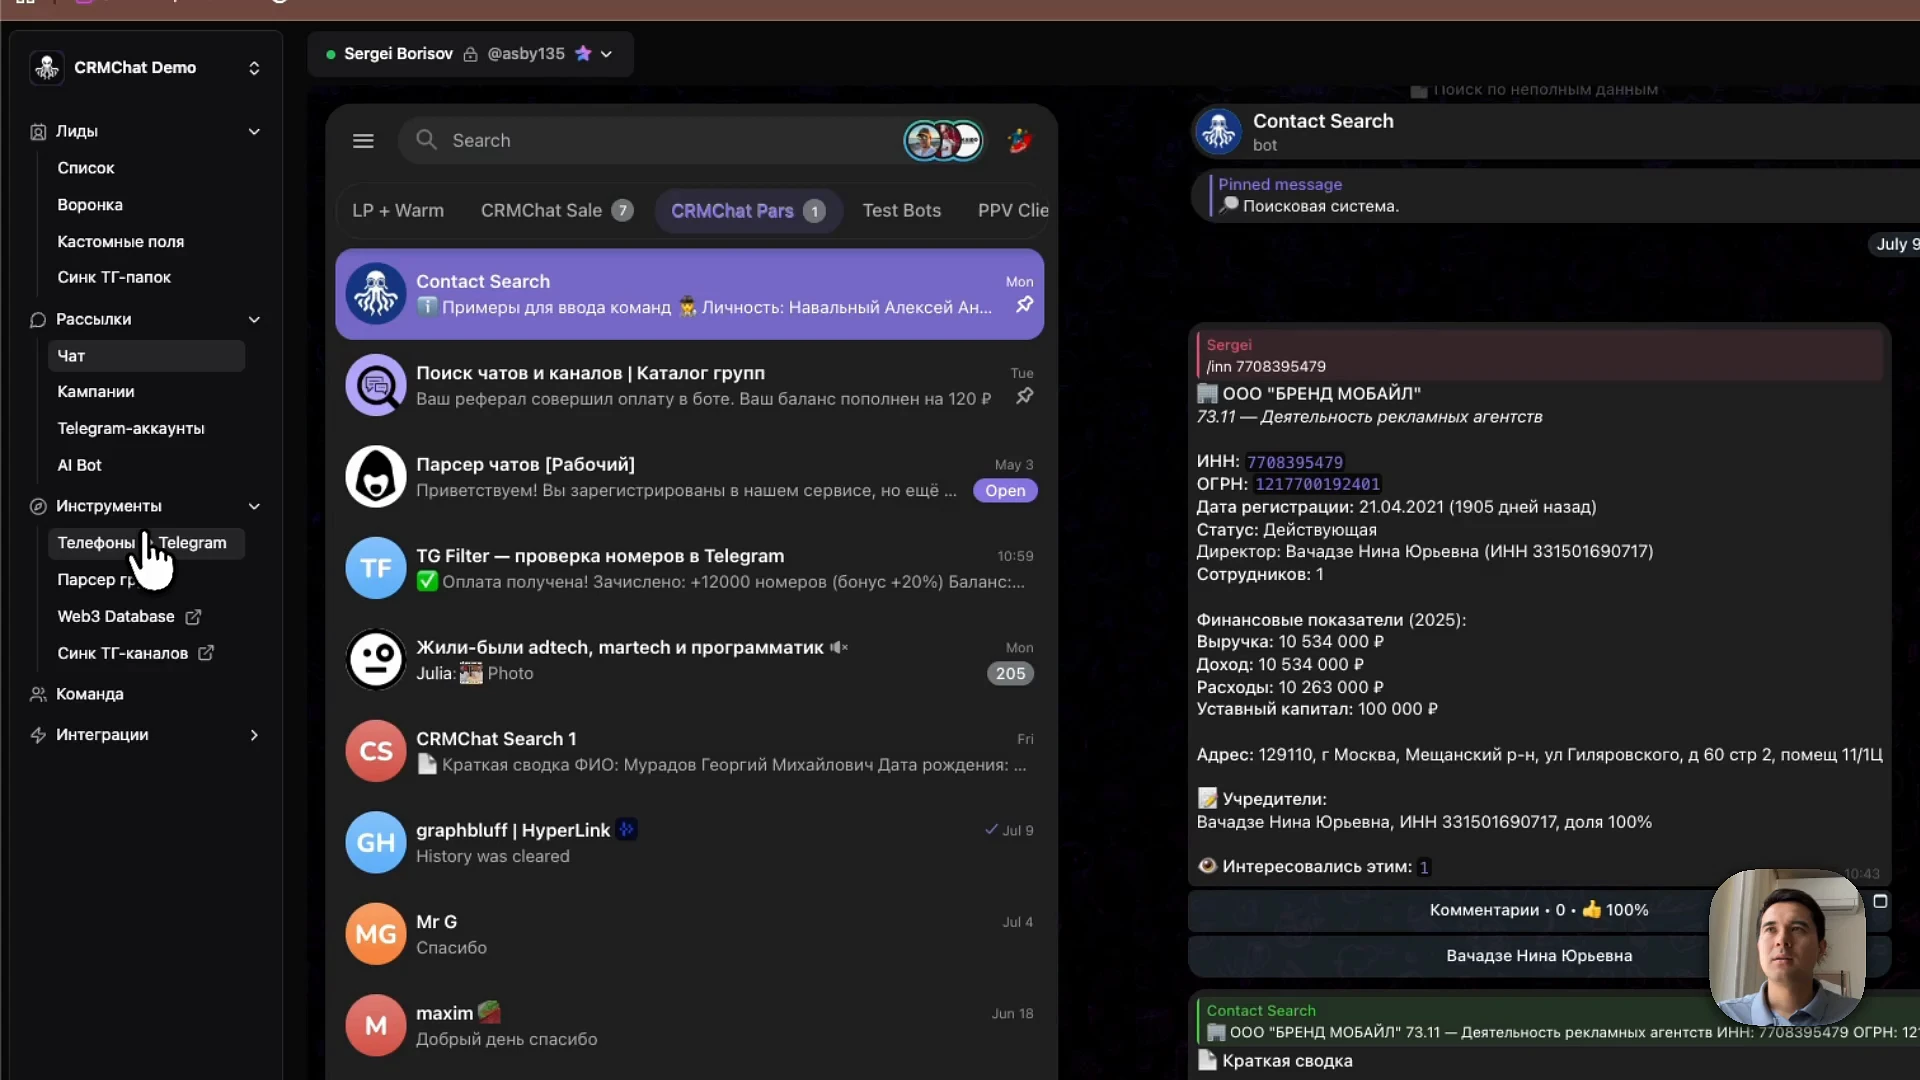Open the TG Filter chat
1920x1080 pixels.
point(690,569)
